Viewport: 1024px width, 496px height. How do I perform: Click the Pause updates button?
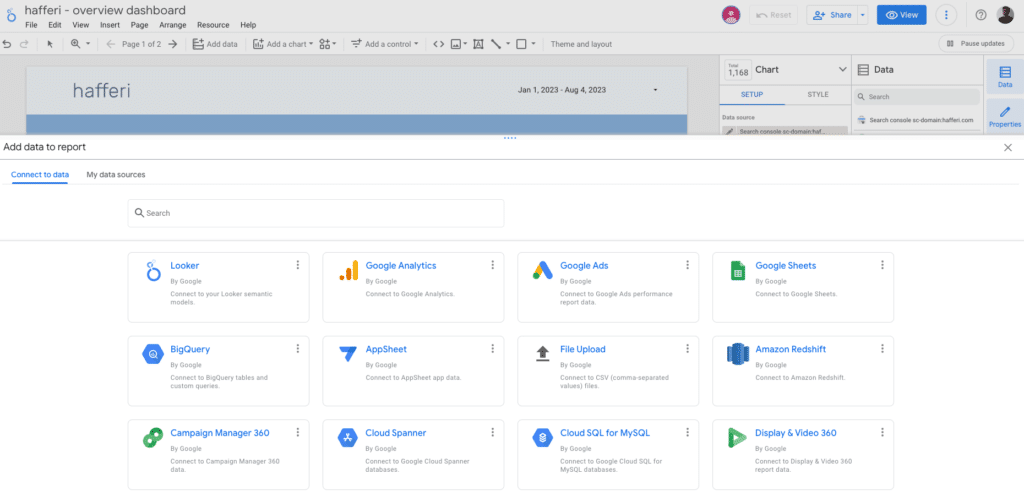[976, 44]
